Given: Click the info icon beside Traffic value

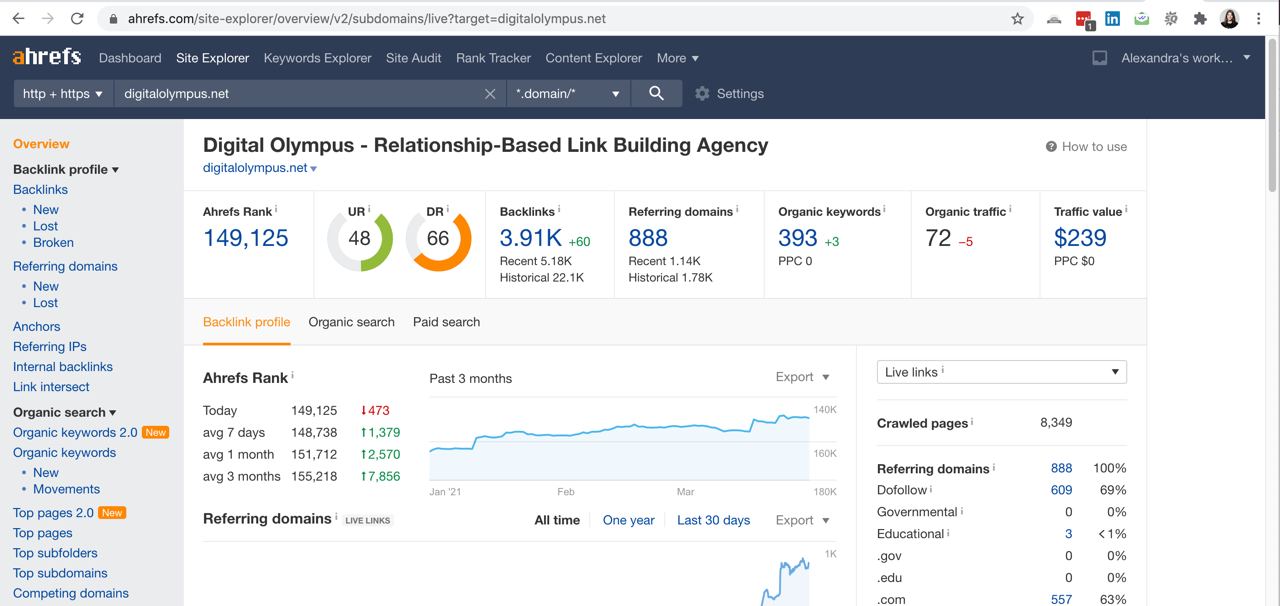Looking at the screenshot, I should coord(1126,209).
